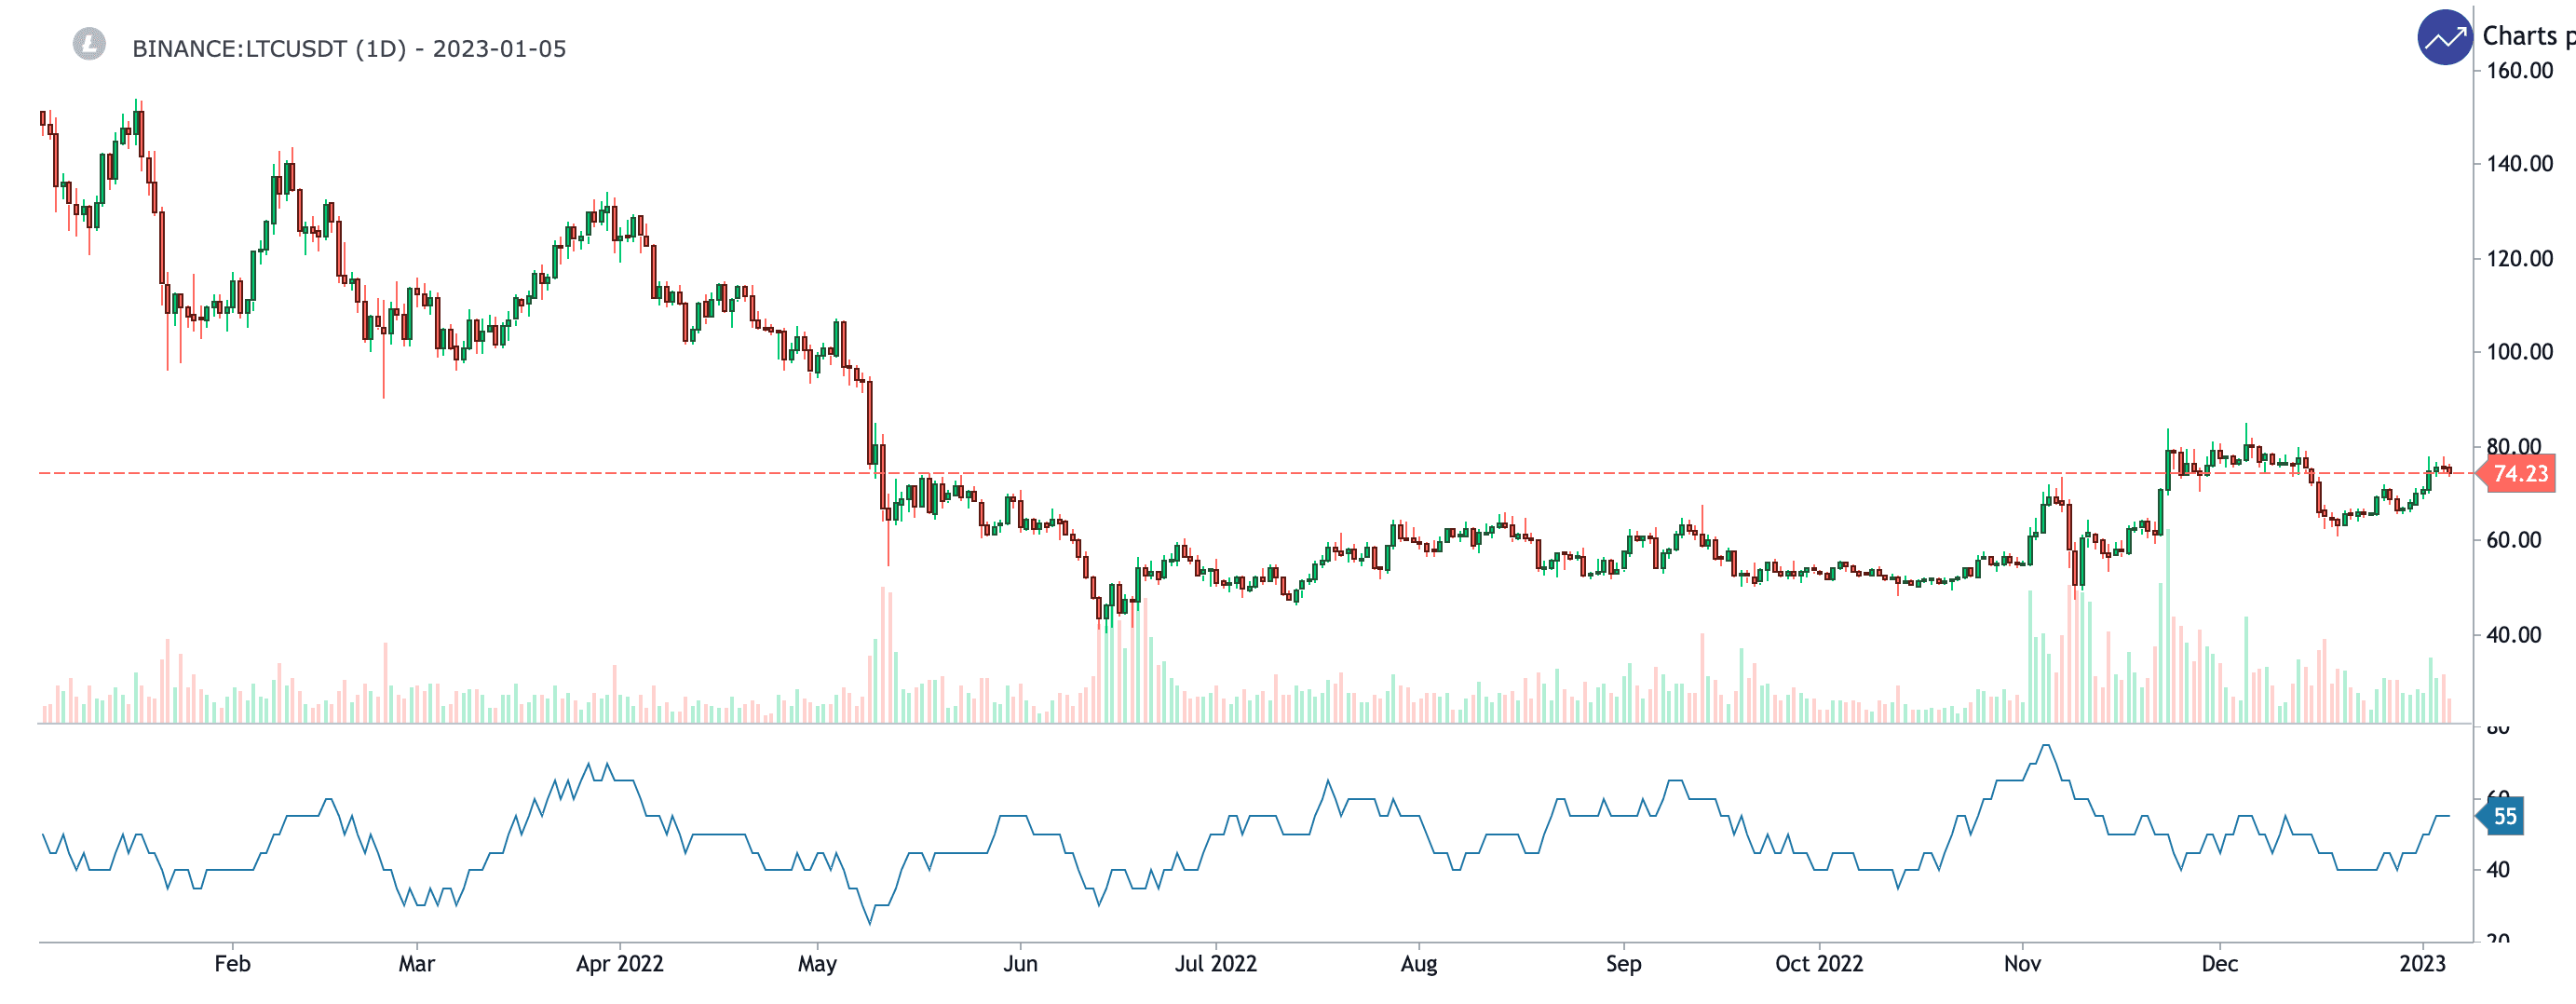The width and height of the screenshot is (2576, 1004).
Task: Click the 160.00 price axis label
Action: [2519, 71]
